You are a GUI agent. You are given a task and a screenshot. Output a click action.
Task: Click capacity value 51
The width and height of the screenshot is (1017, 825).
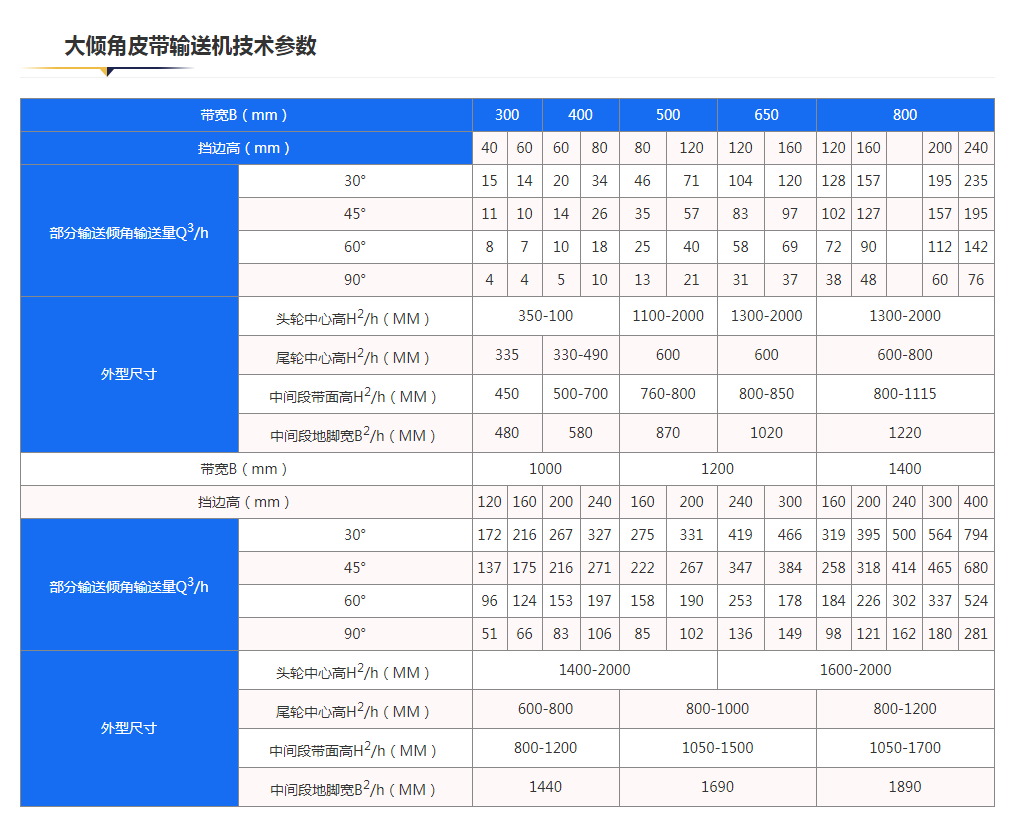pyautogui.click(x=490, y=634)
